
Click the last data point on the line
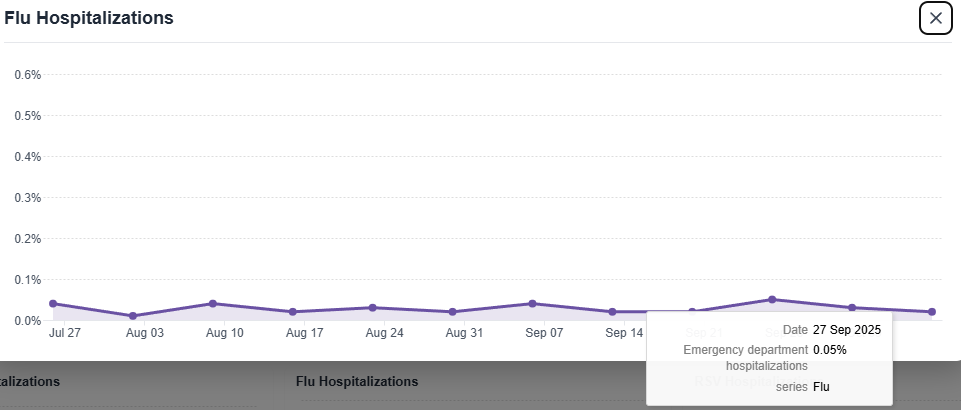coord(932,312)
